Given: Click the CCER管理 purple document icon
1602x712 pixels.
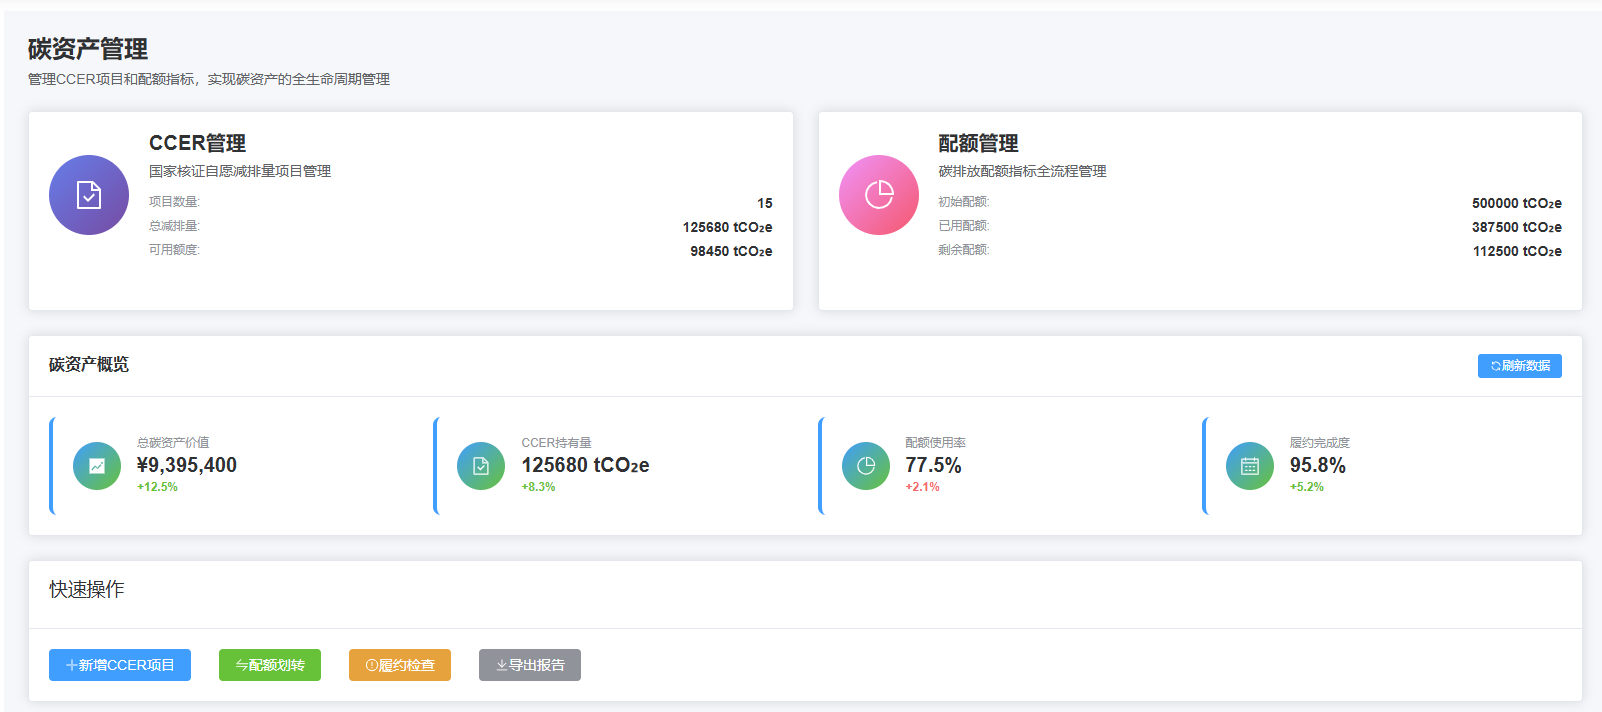Looking at the screenshot, I should coord(89,195).
